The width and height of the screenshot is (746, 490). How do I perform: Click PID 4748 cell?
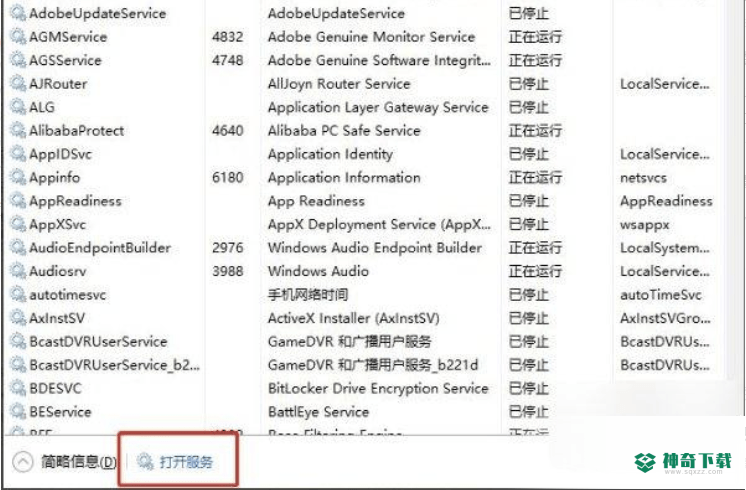[x=227, y=60]
